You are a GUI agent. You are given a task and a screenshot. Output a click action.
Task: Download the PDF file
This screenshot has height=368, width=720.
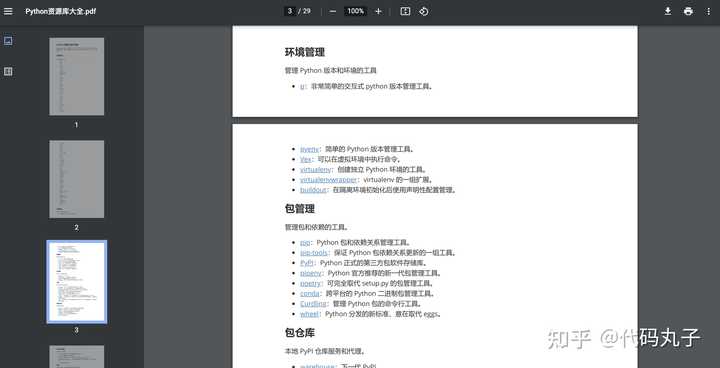click(x=668, y=11)
